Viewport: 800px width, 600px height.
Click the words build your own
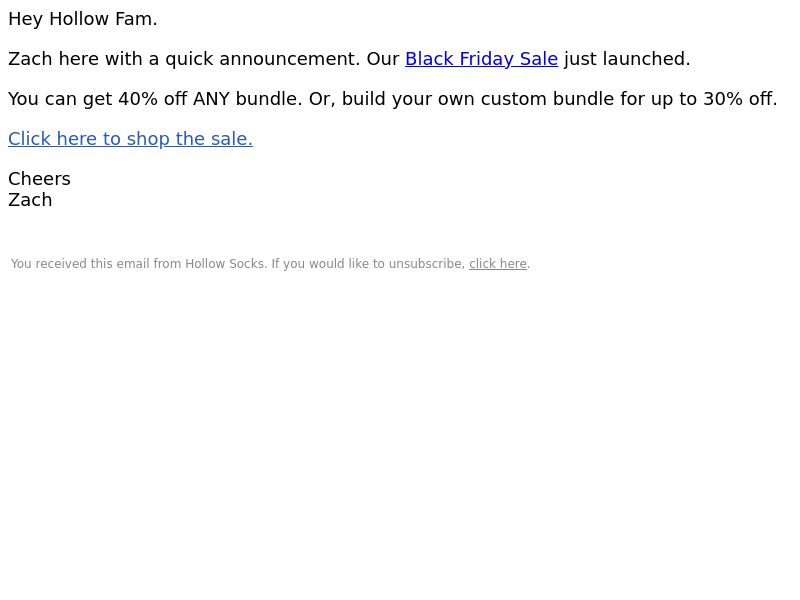408,99
